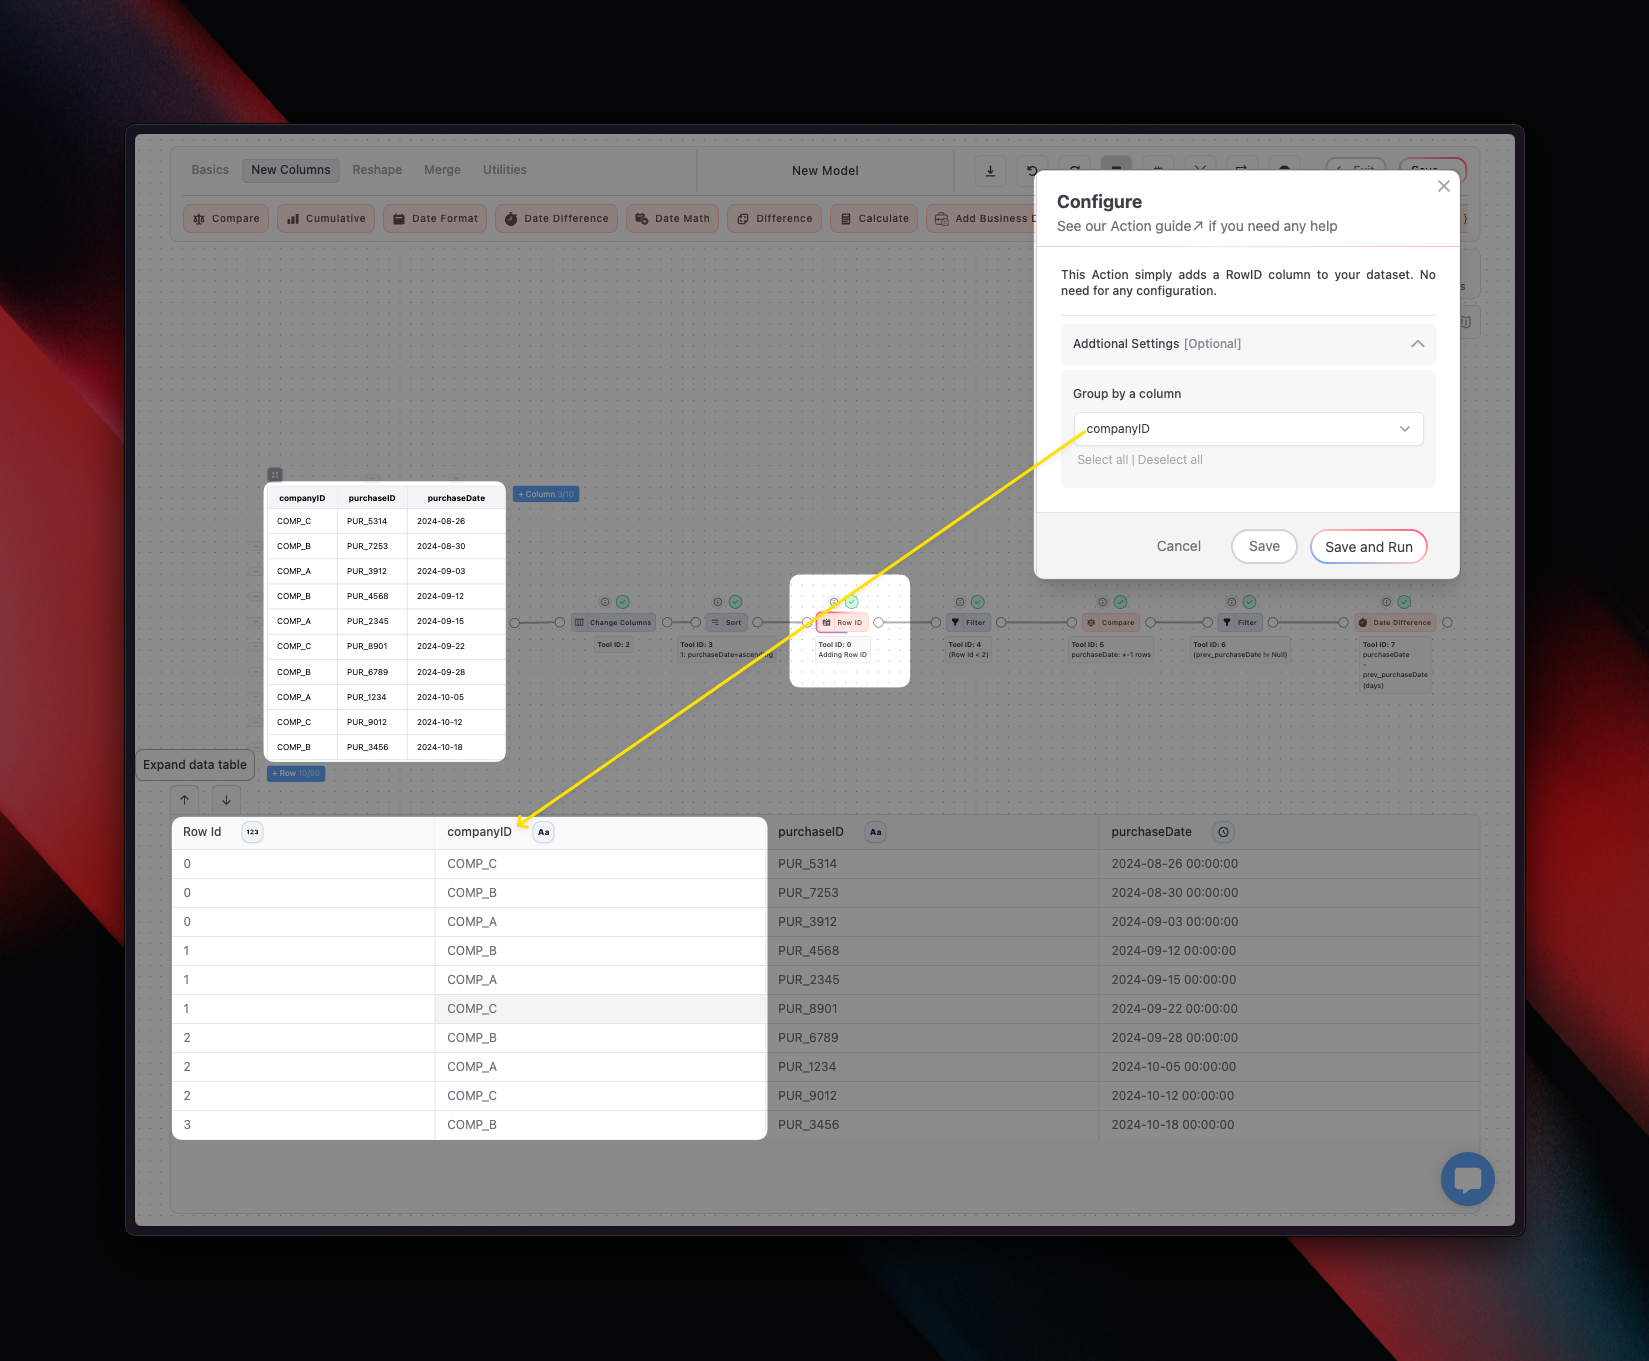1649x1361 pixels.
Task: Click the info icon above Change Columns node
Action: [x=605, y=602]
